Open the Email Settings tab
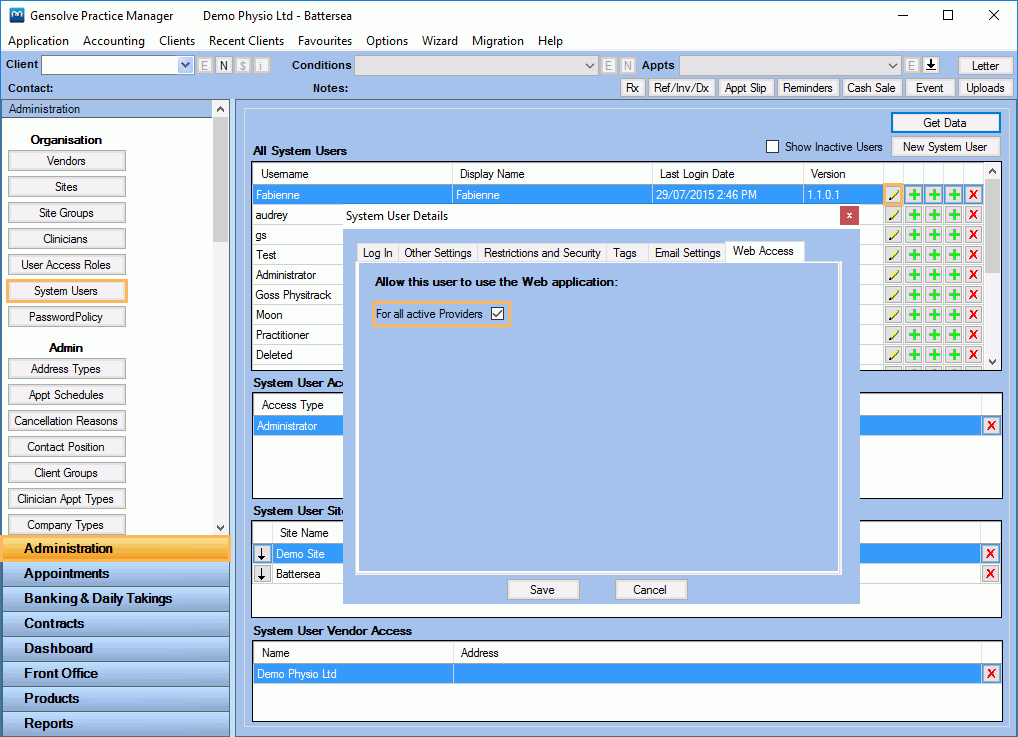 pyautogui.click(x=688, y=253)
